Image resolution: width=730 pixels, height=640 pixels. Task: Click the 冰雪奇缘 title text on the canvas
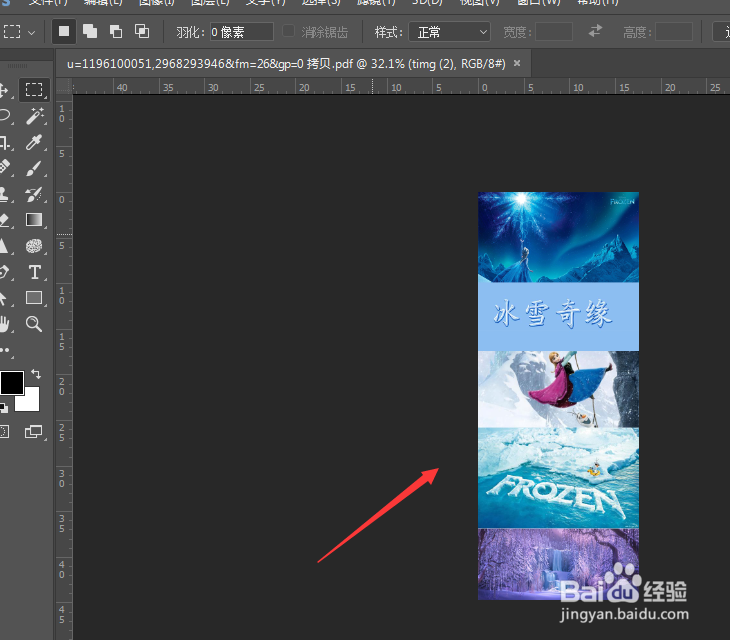[553, 314]
